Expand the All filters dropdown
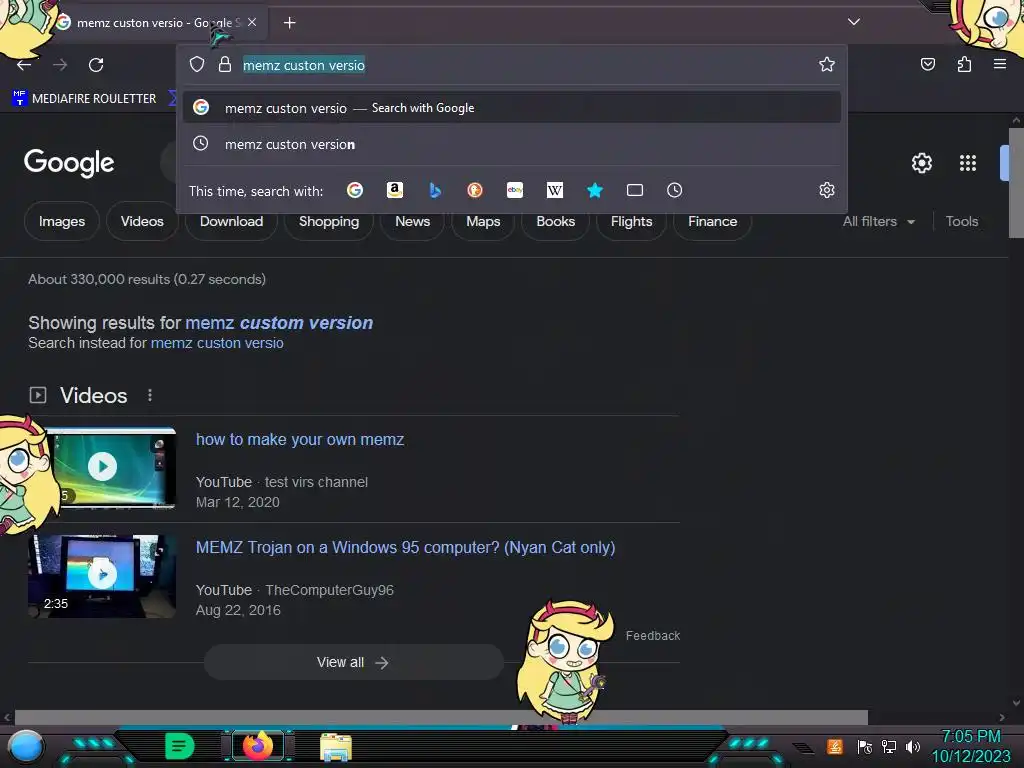The image size is (1024, 768). point(879,221)
